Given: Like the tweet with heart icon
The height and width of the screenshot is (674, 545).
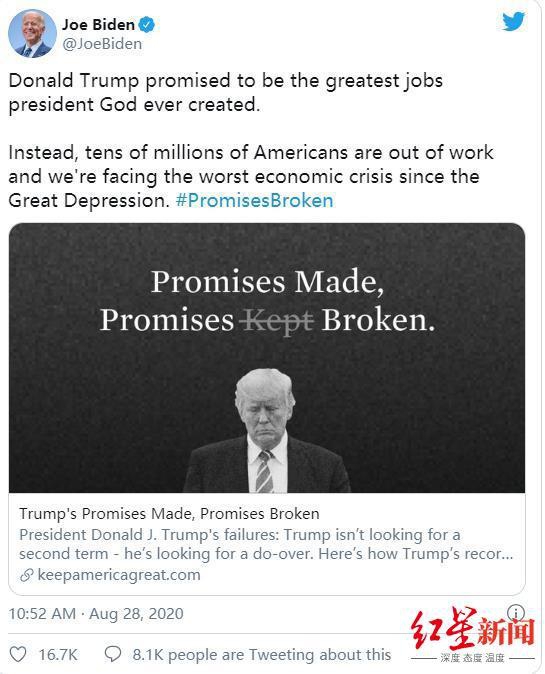Looking at the screenshot, I should [18, 654].
